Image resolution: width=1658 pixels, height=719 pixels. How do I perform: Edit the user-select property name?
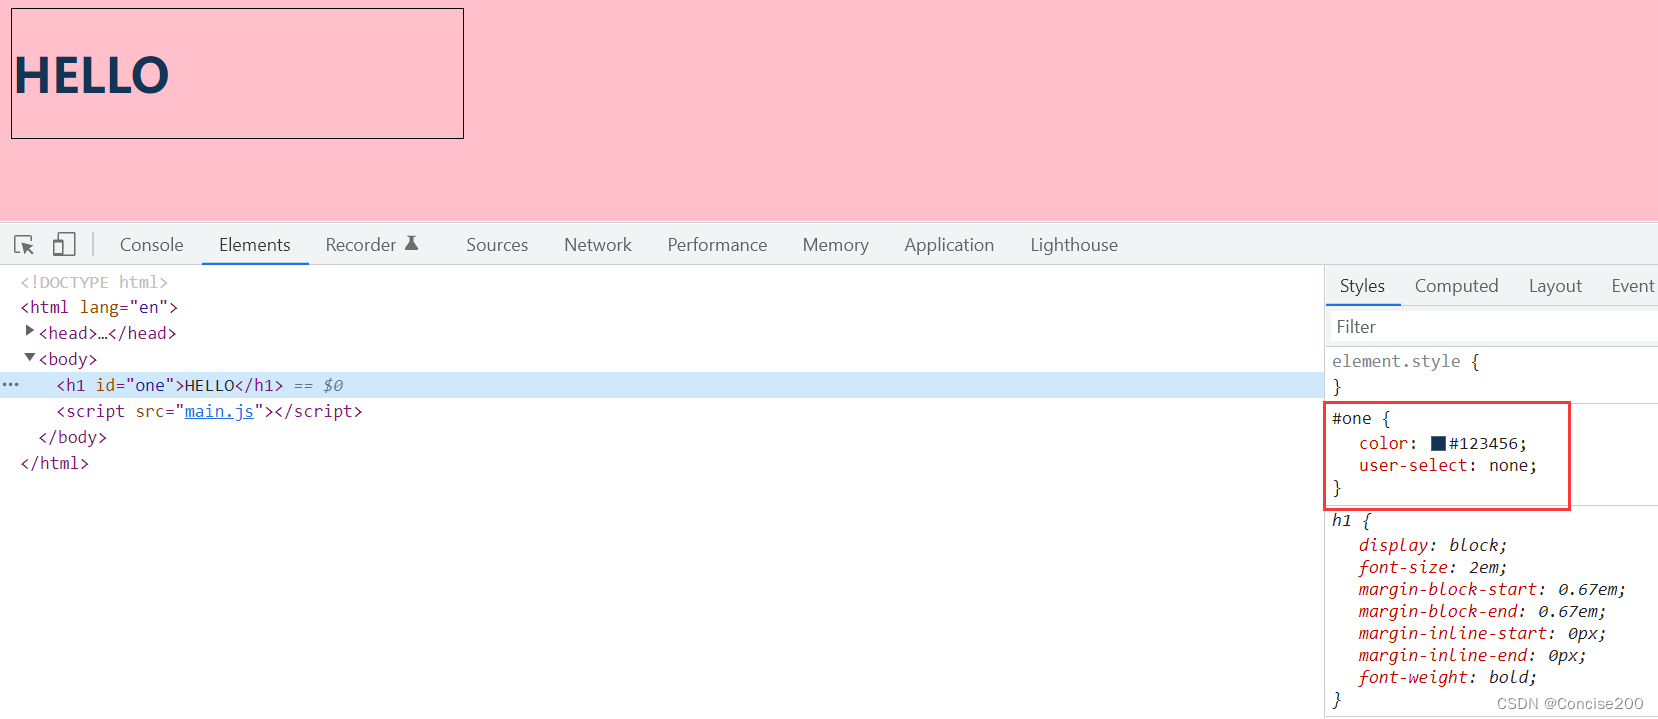pos(1413,465)
